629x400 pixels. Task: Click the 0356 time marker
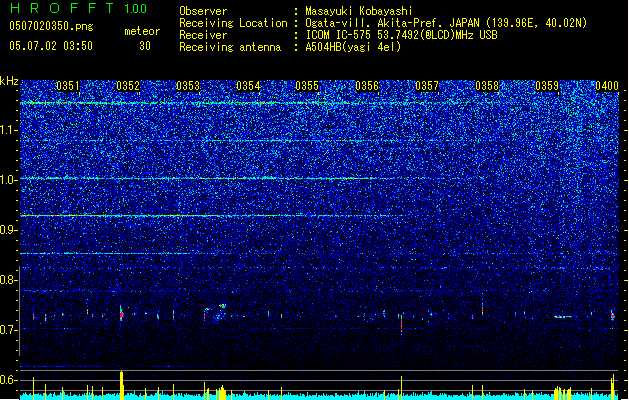click(x=367, y=86)
